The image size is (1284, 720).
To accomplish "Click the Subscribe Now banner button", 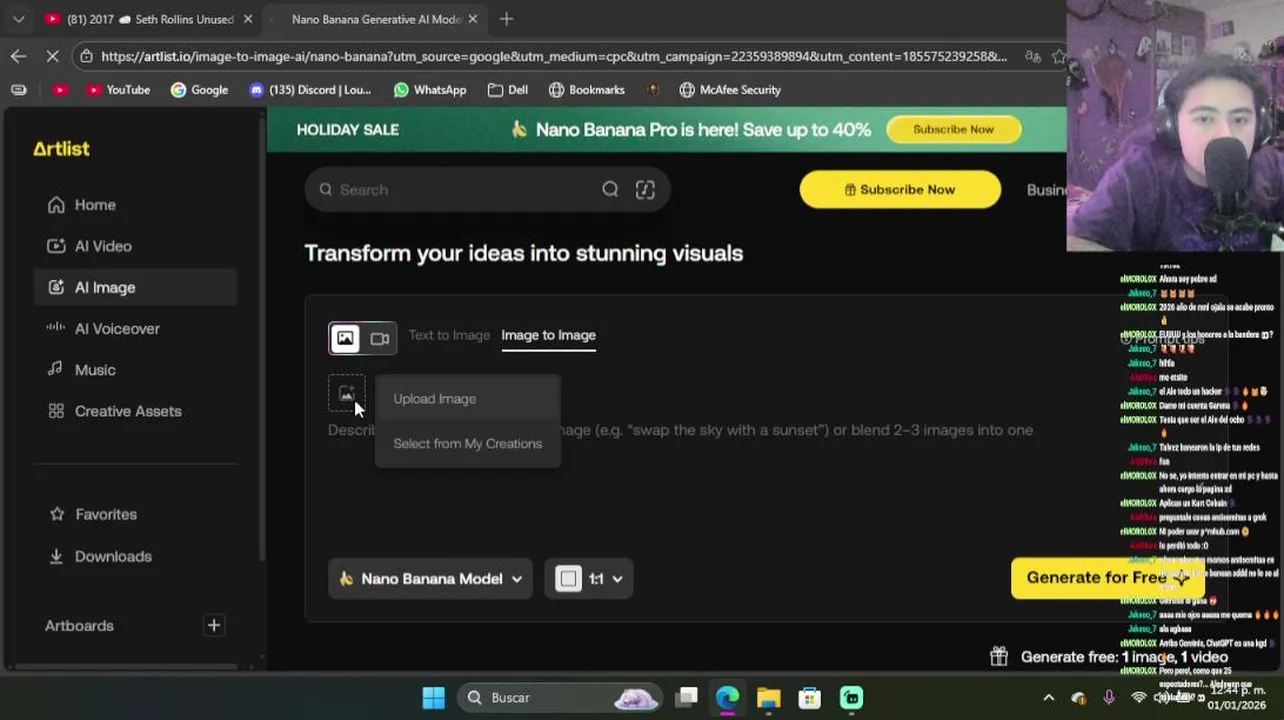I will 953,129.
